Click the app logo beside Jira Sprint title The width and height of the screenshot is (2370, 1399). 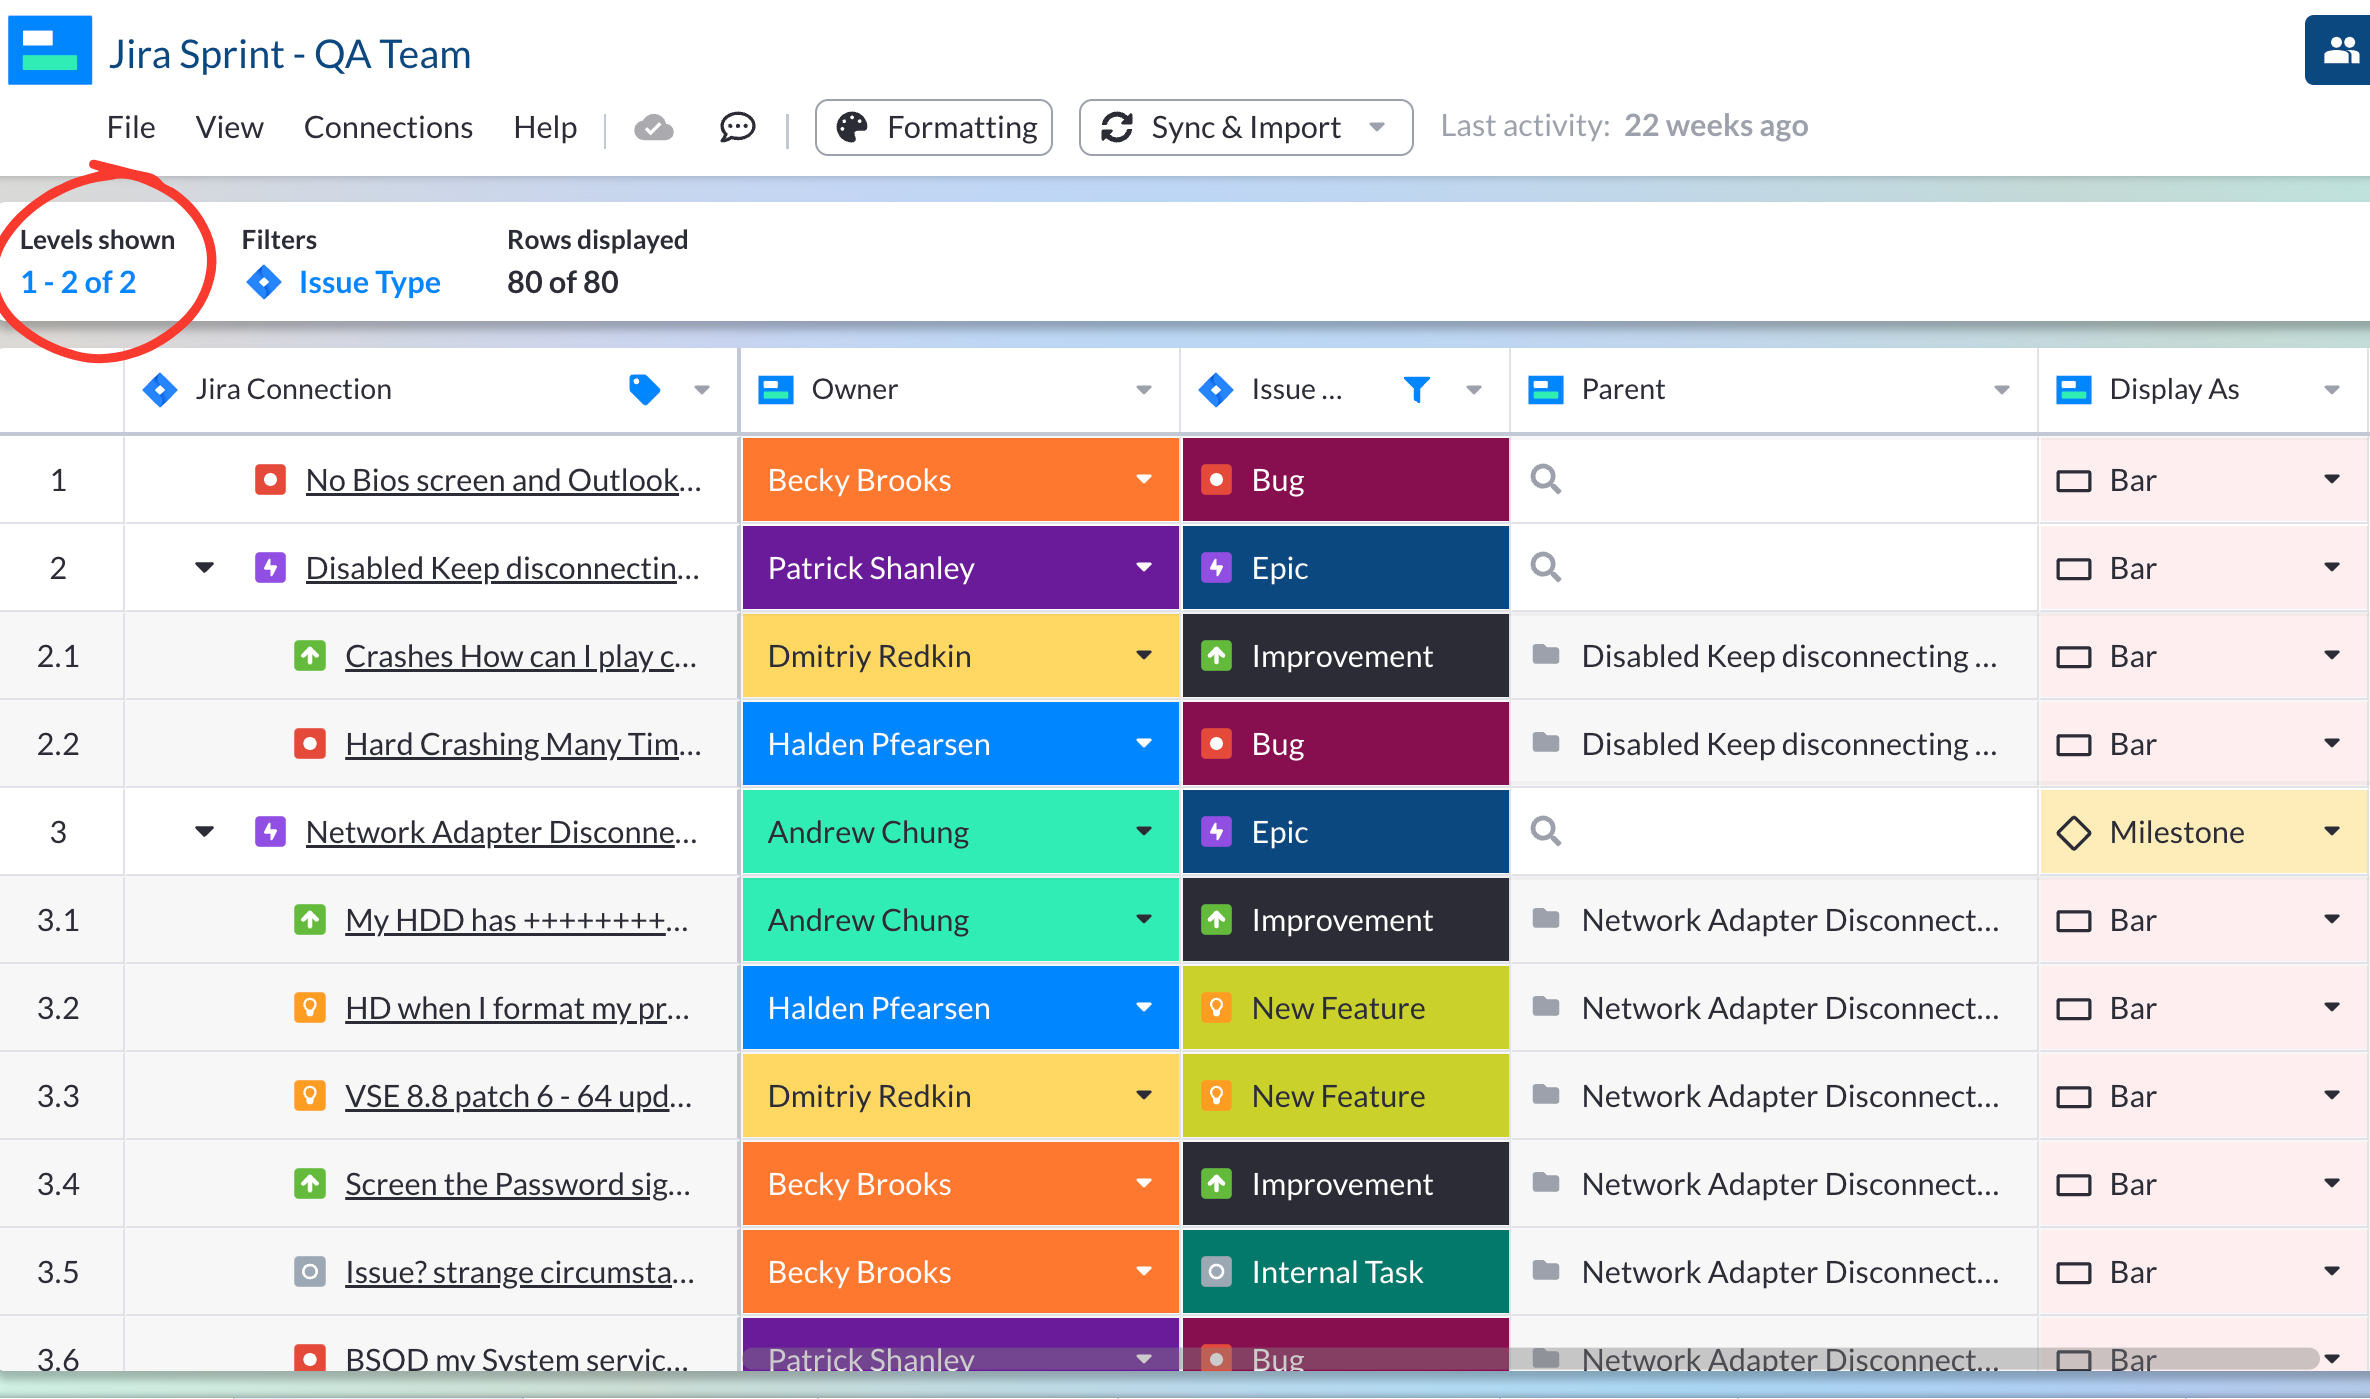(50, 50)
